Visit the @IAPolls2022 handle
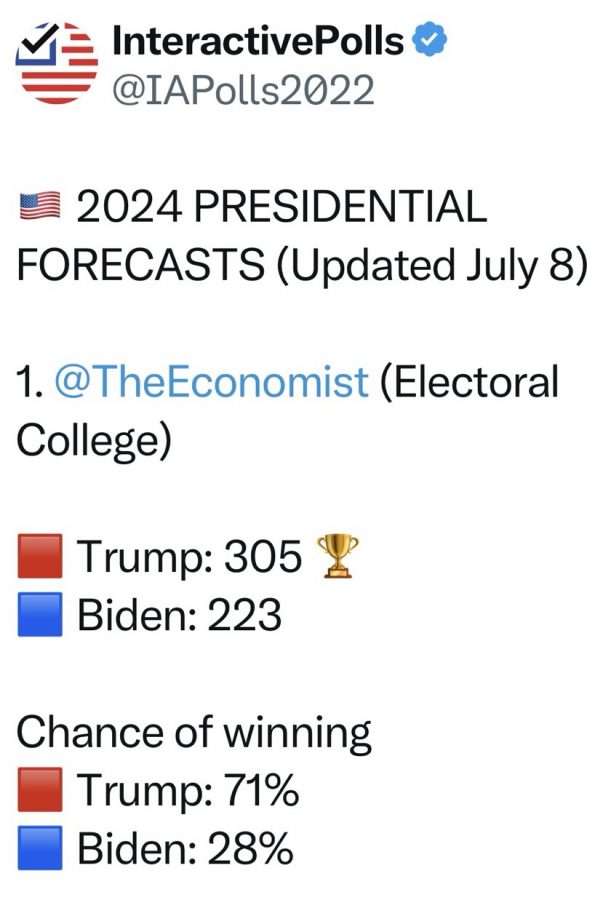This screenshot has height=900, width=603. 243,90
